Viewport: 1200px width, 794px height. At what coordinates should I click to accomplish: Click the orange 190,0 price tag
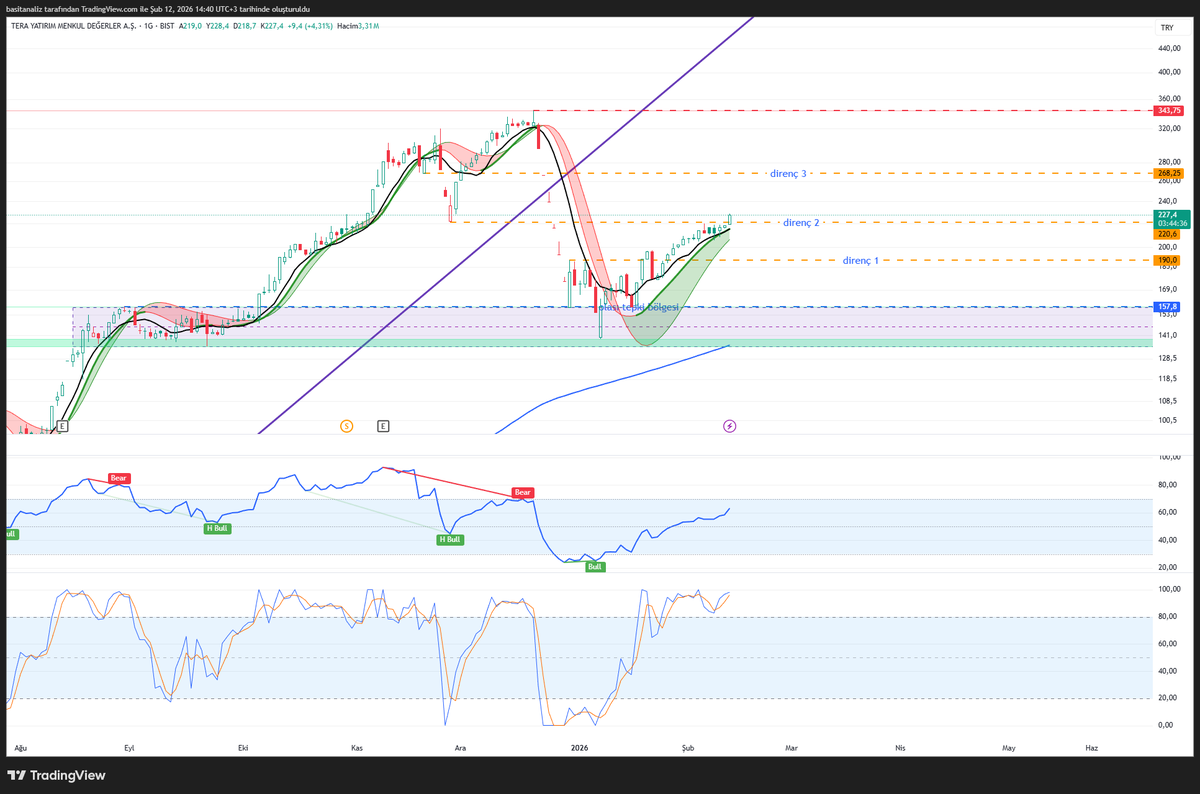[1168, 260]
